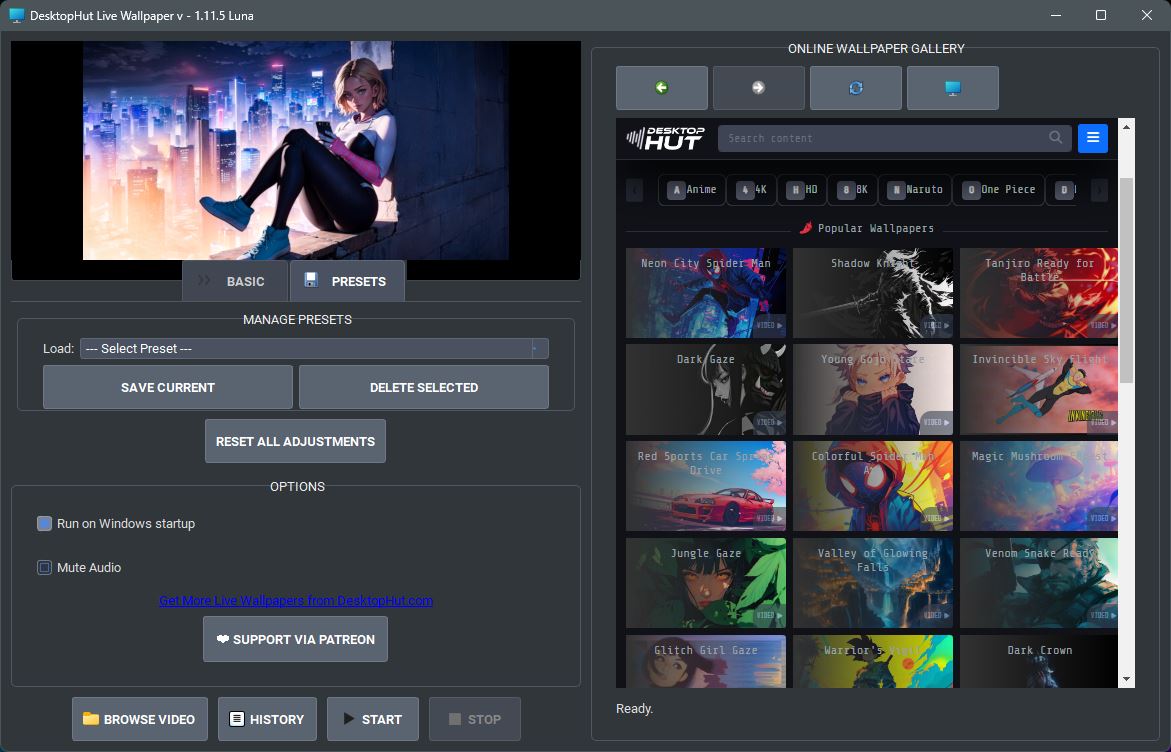Screen dimensions: 1171x752
Task: Click the DesktopHut logo
Action: click(x=665, y=138)
